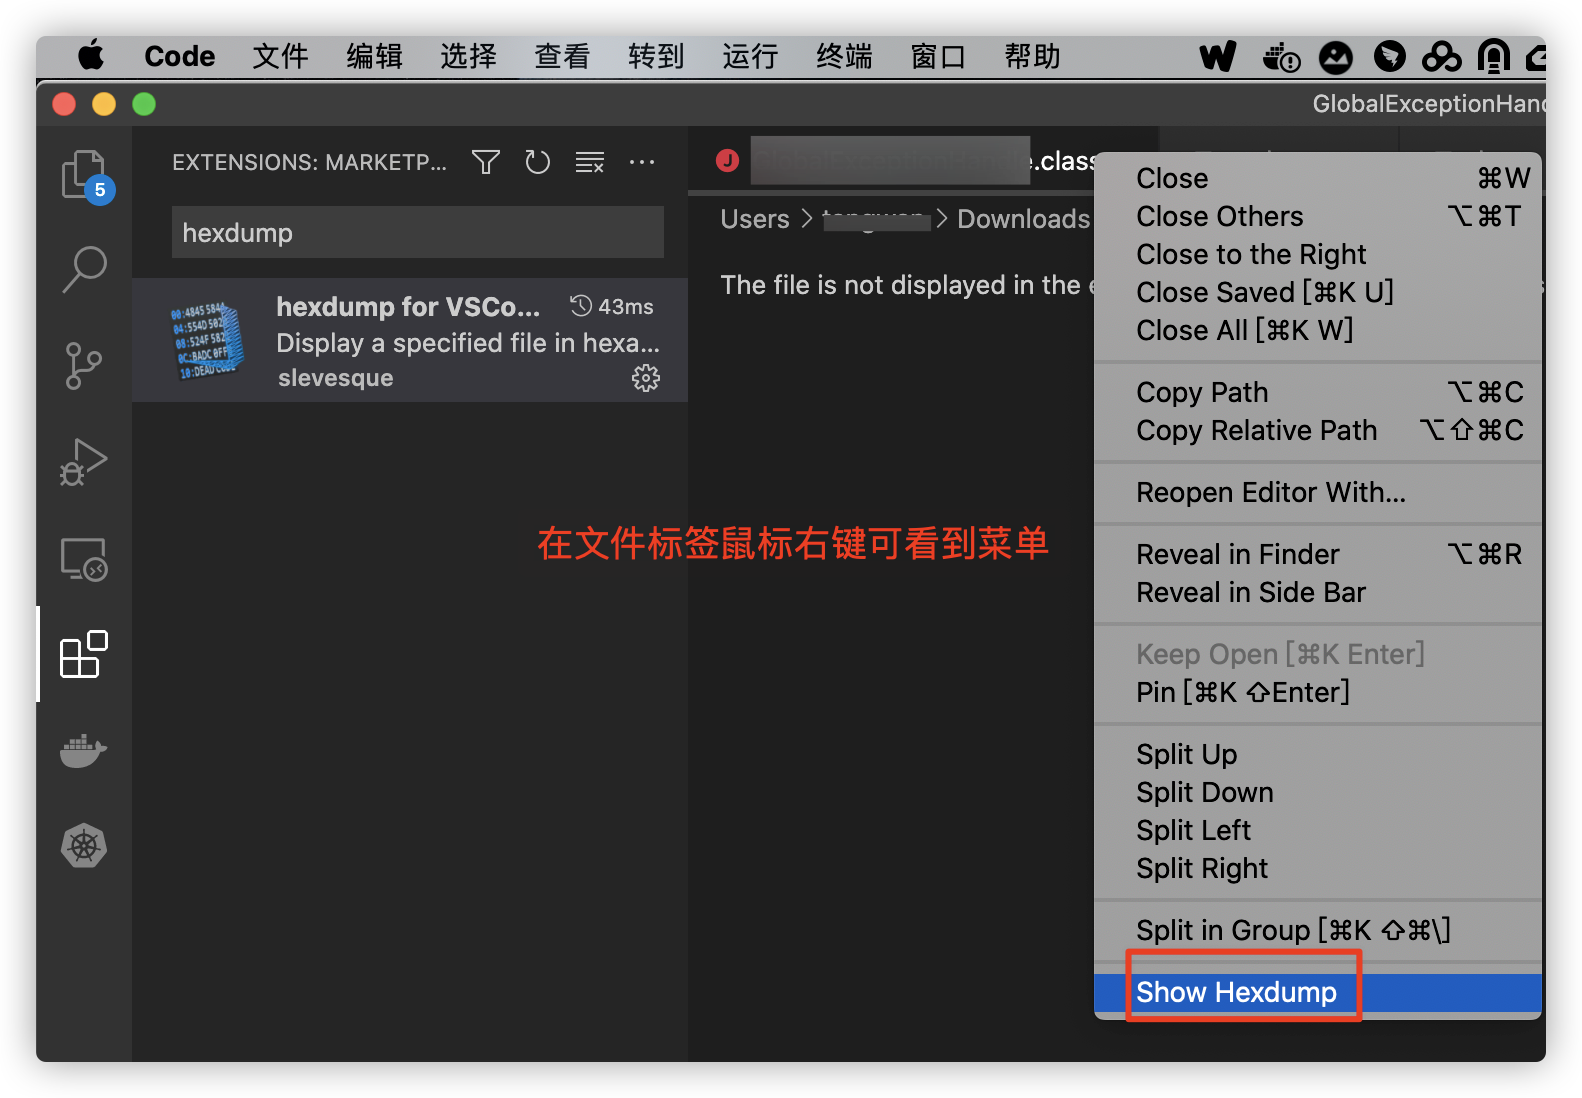The height and width of the screenshot is (1098, 1582).
Task: Click the red close window button
Action: [64, 104]
